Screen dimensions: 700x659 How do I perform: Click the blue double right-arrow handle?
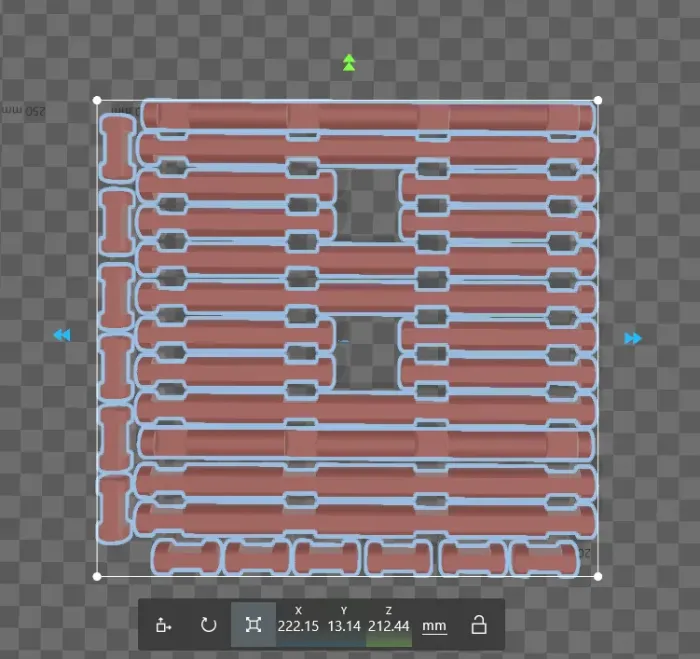pyautogui.click(x=633, y=338)
